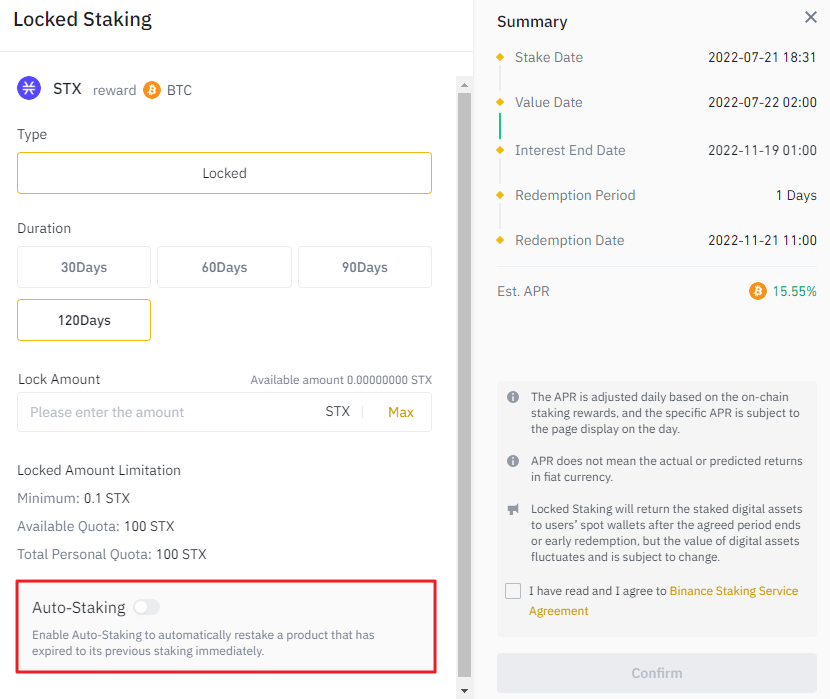830x699 pixels.
Task: Click the info icon beside APR adjusted daily note
Action: point(513,397)
